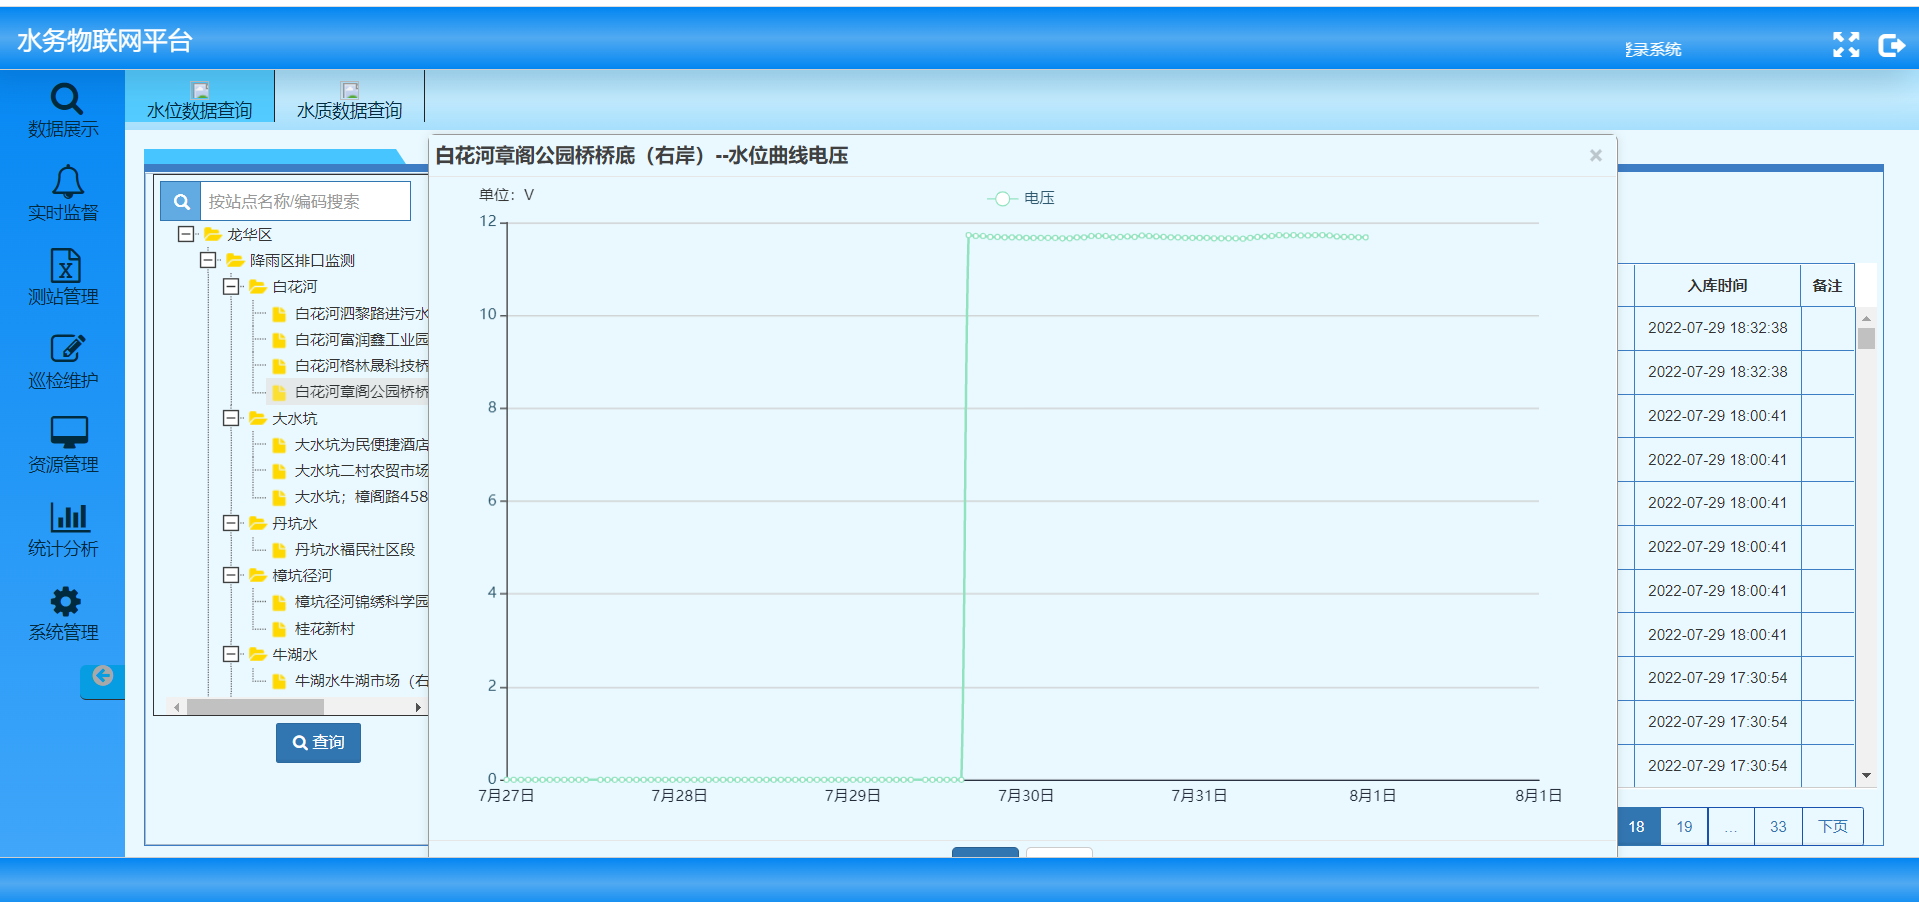Click the 入库时间 column header
This screenshot has height=902, width=1919.
point(1717,285)
